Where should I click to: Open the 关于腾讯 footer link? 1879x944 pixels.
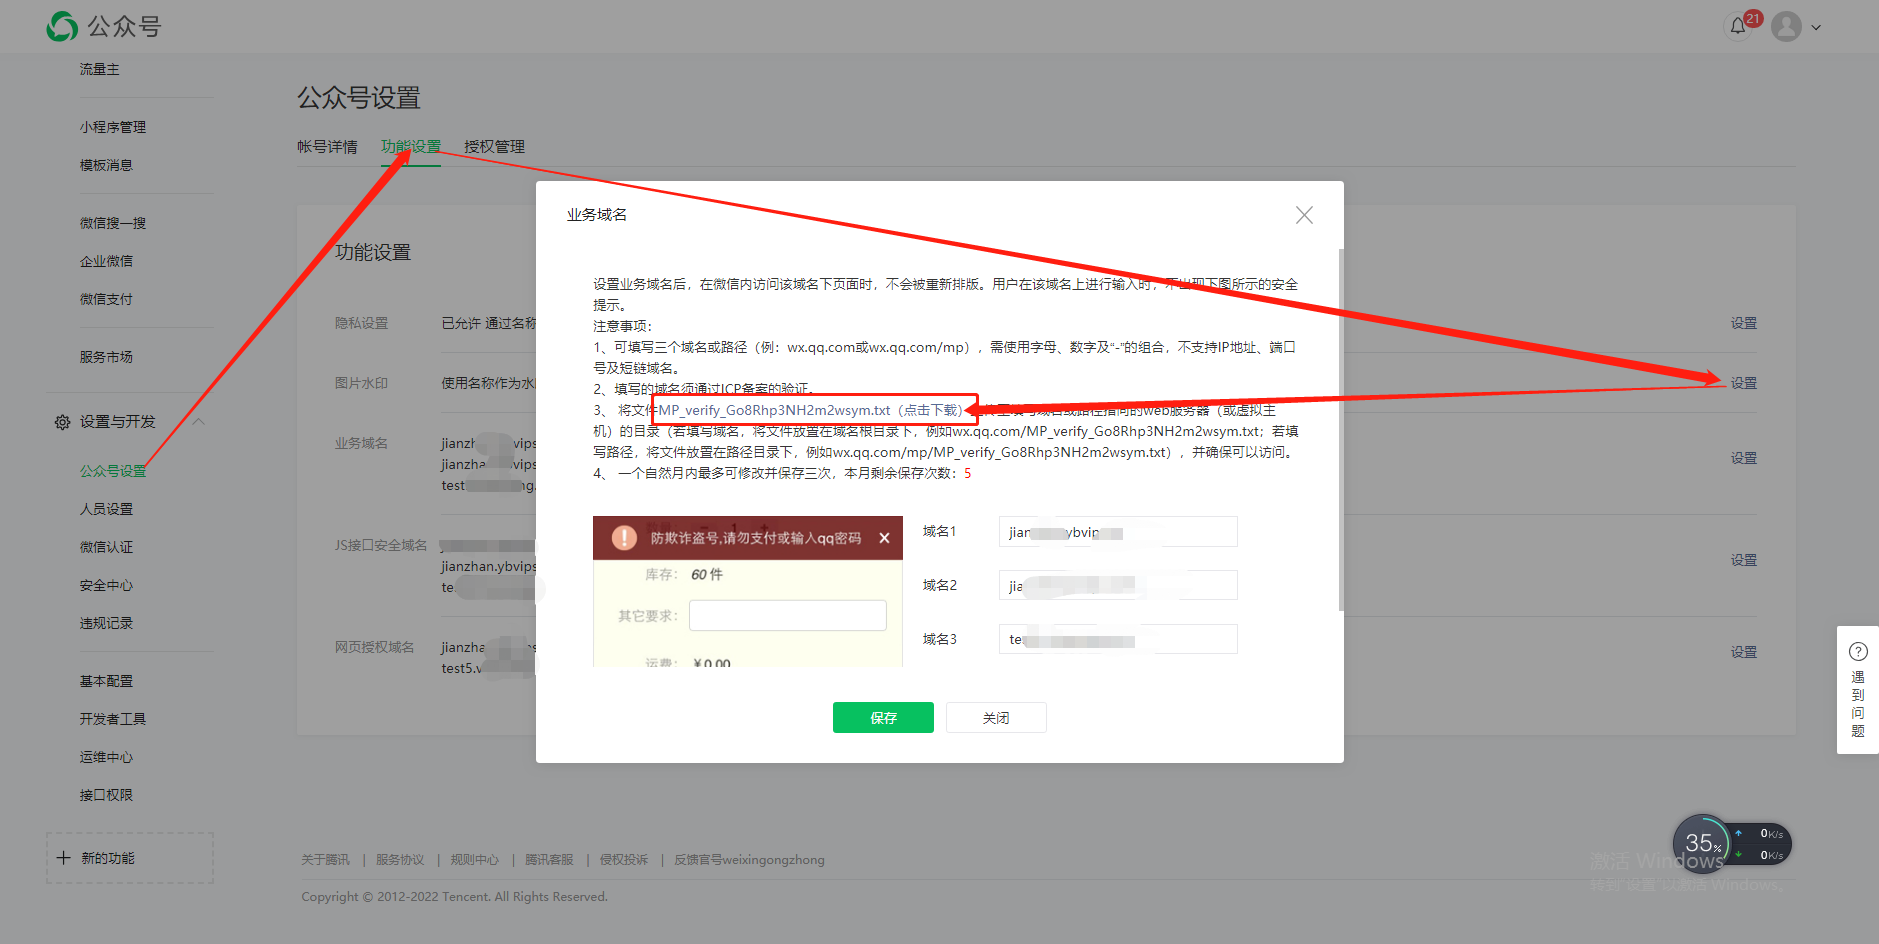[x=325, y=860]
